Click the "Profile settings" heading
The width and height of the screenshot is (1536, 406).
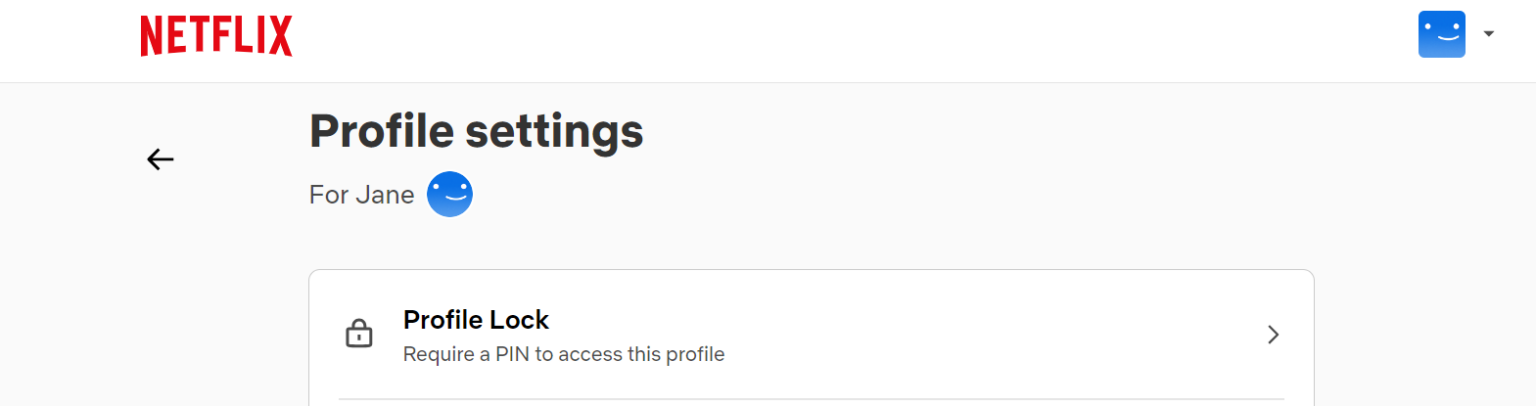[476, 131]
